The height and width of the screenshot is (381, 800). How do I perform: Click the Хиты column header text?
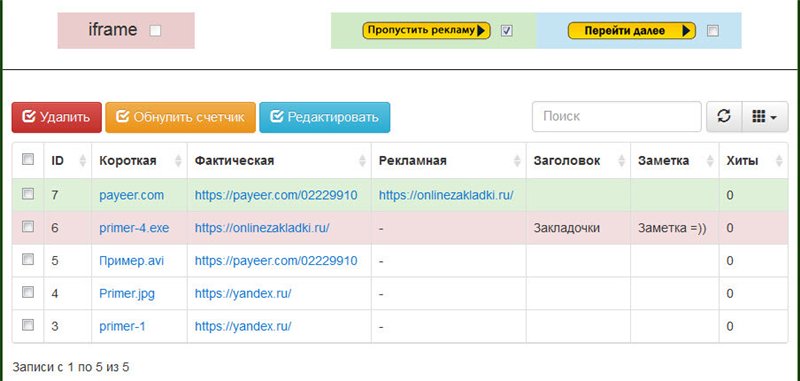pyautogui.click(x=742, y=161)
